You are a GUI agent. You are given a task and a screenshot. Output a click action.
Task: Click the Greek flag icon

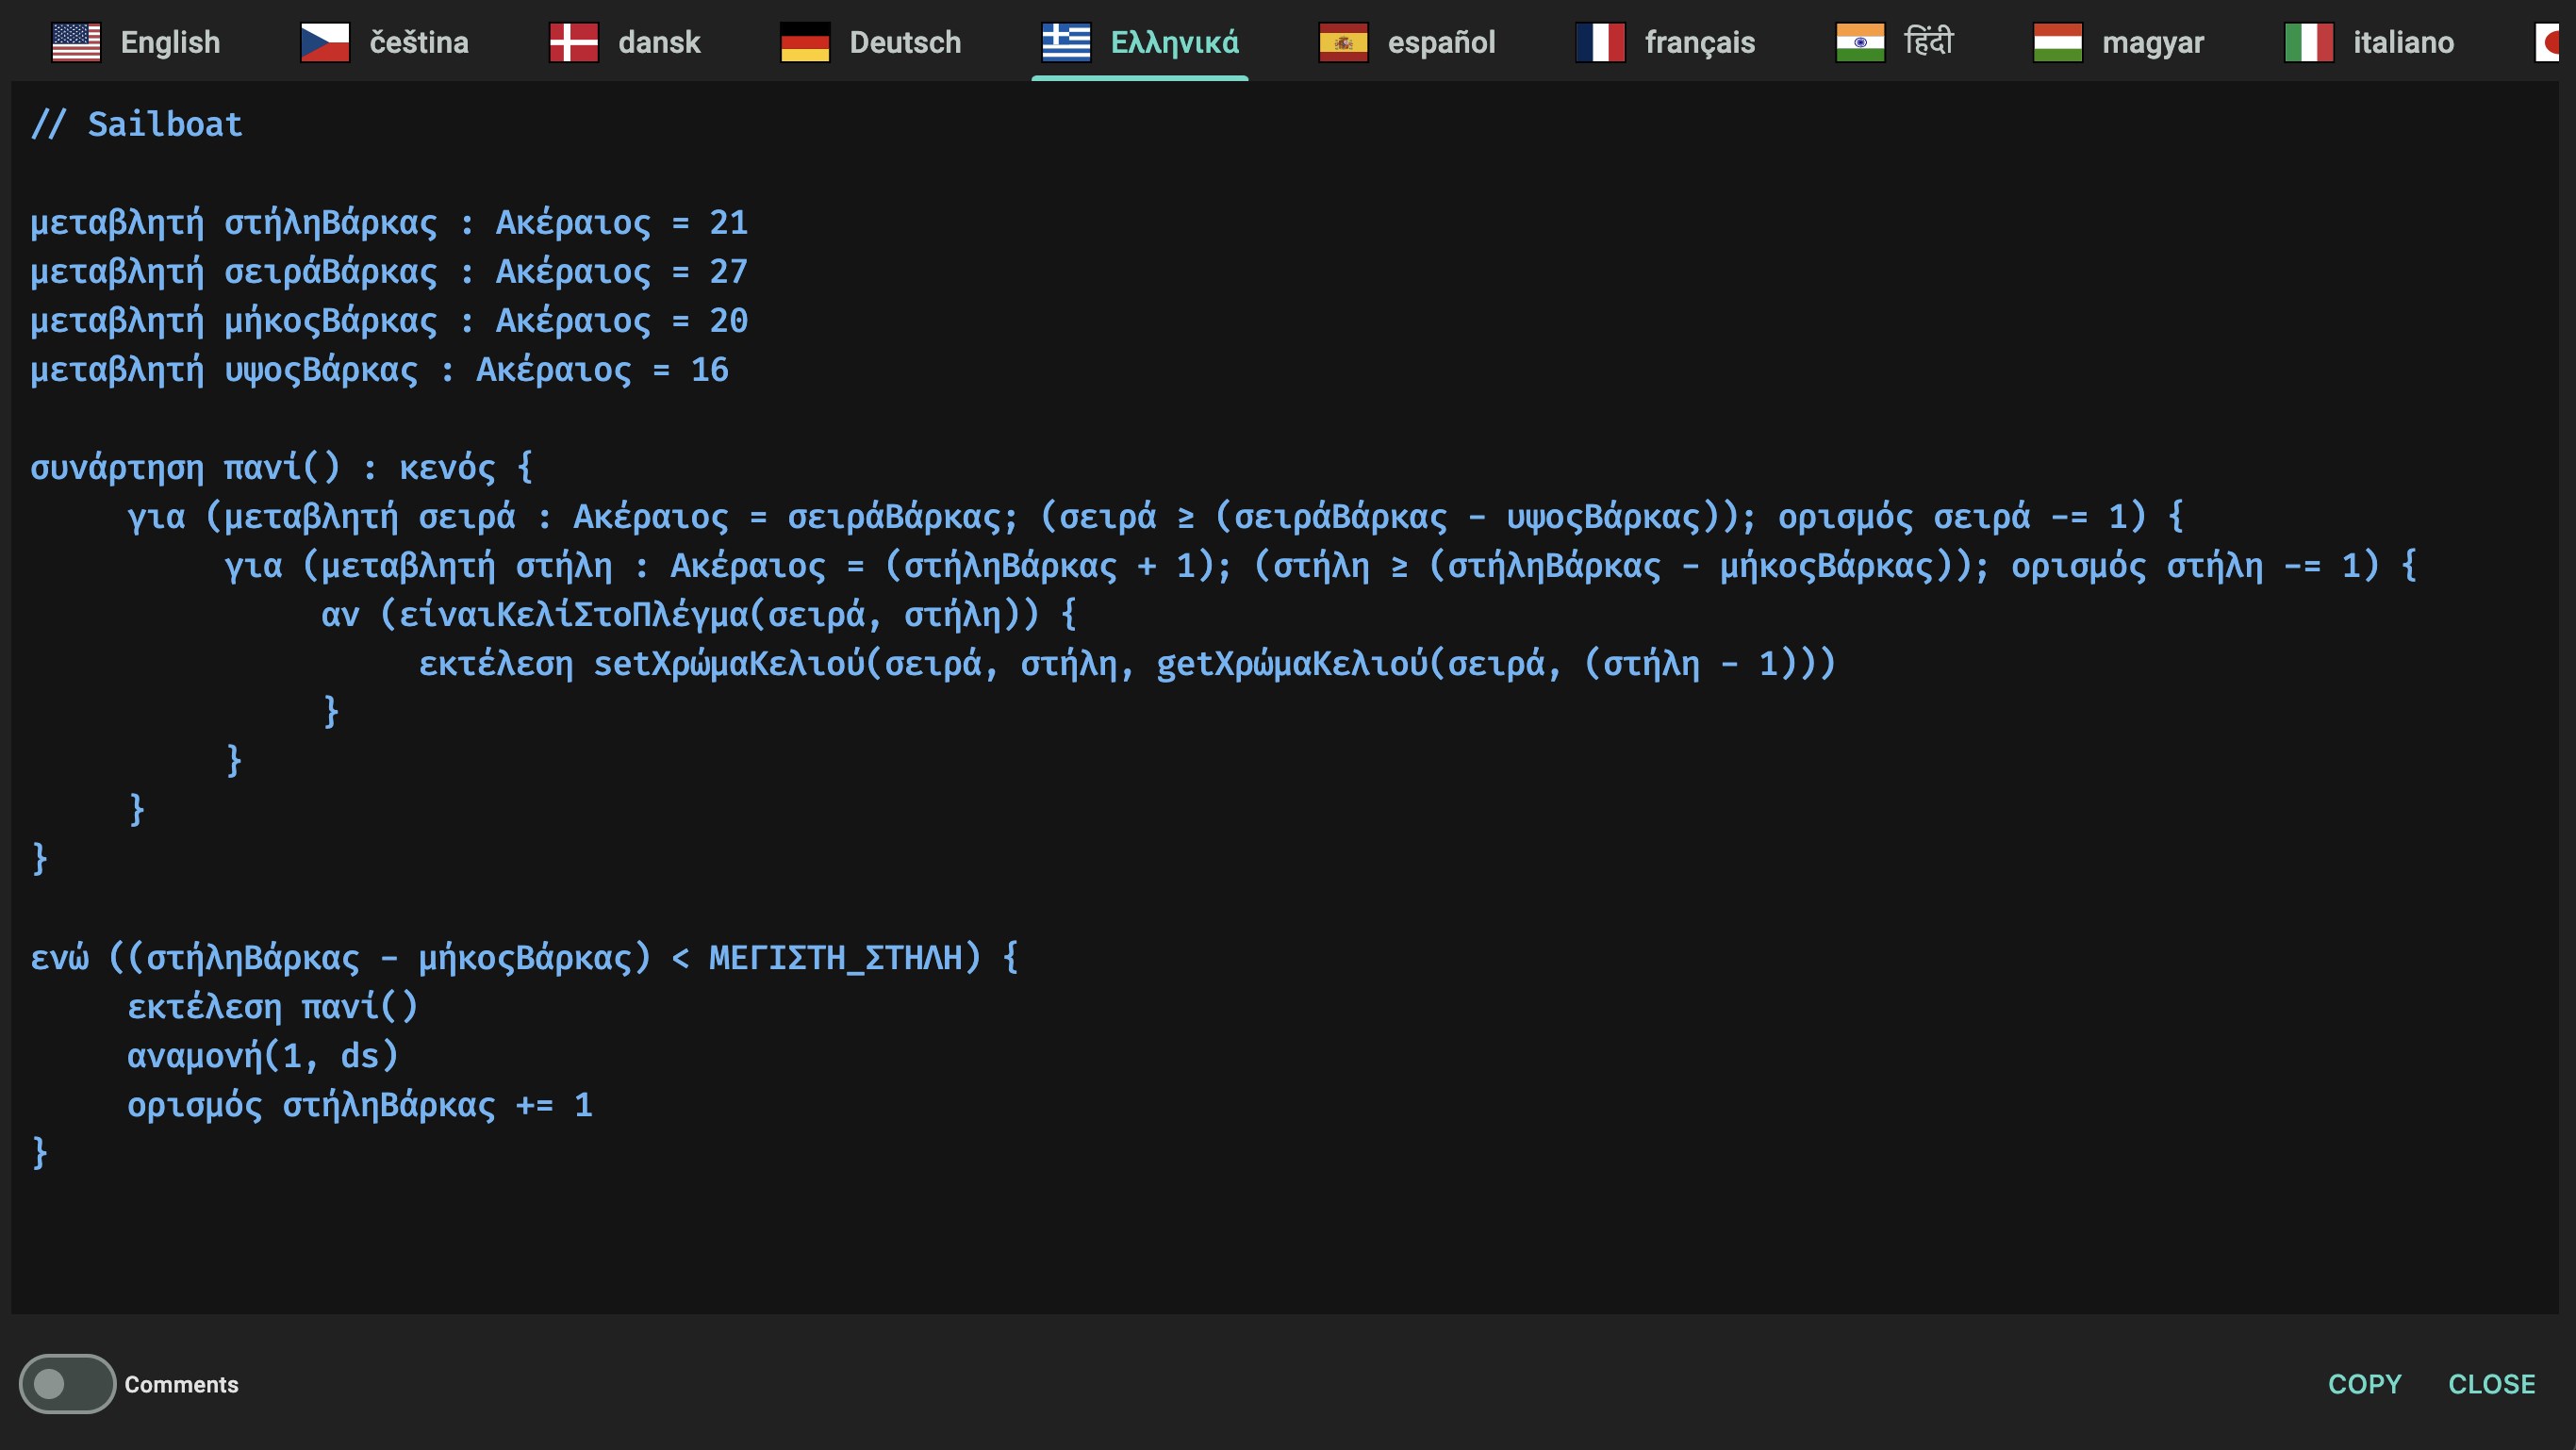pos(1066,42)
